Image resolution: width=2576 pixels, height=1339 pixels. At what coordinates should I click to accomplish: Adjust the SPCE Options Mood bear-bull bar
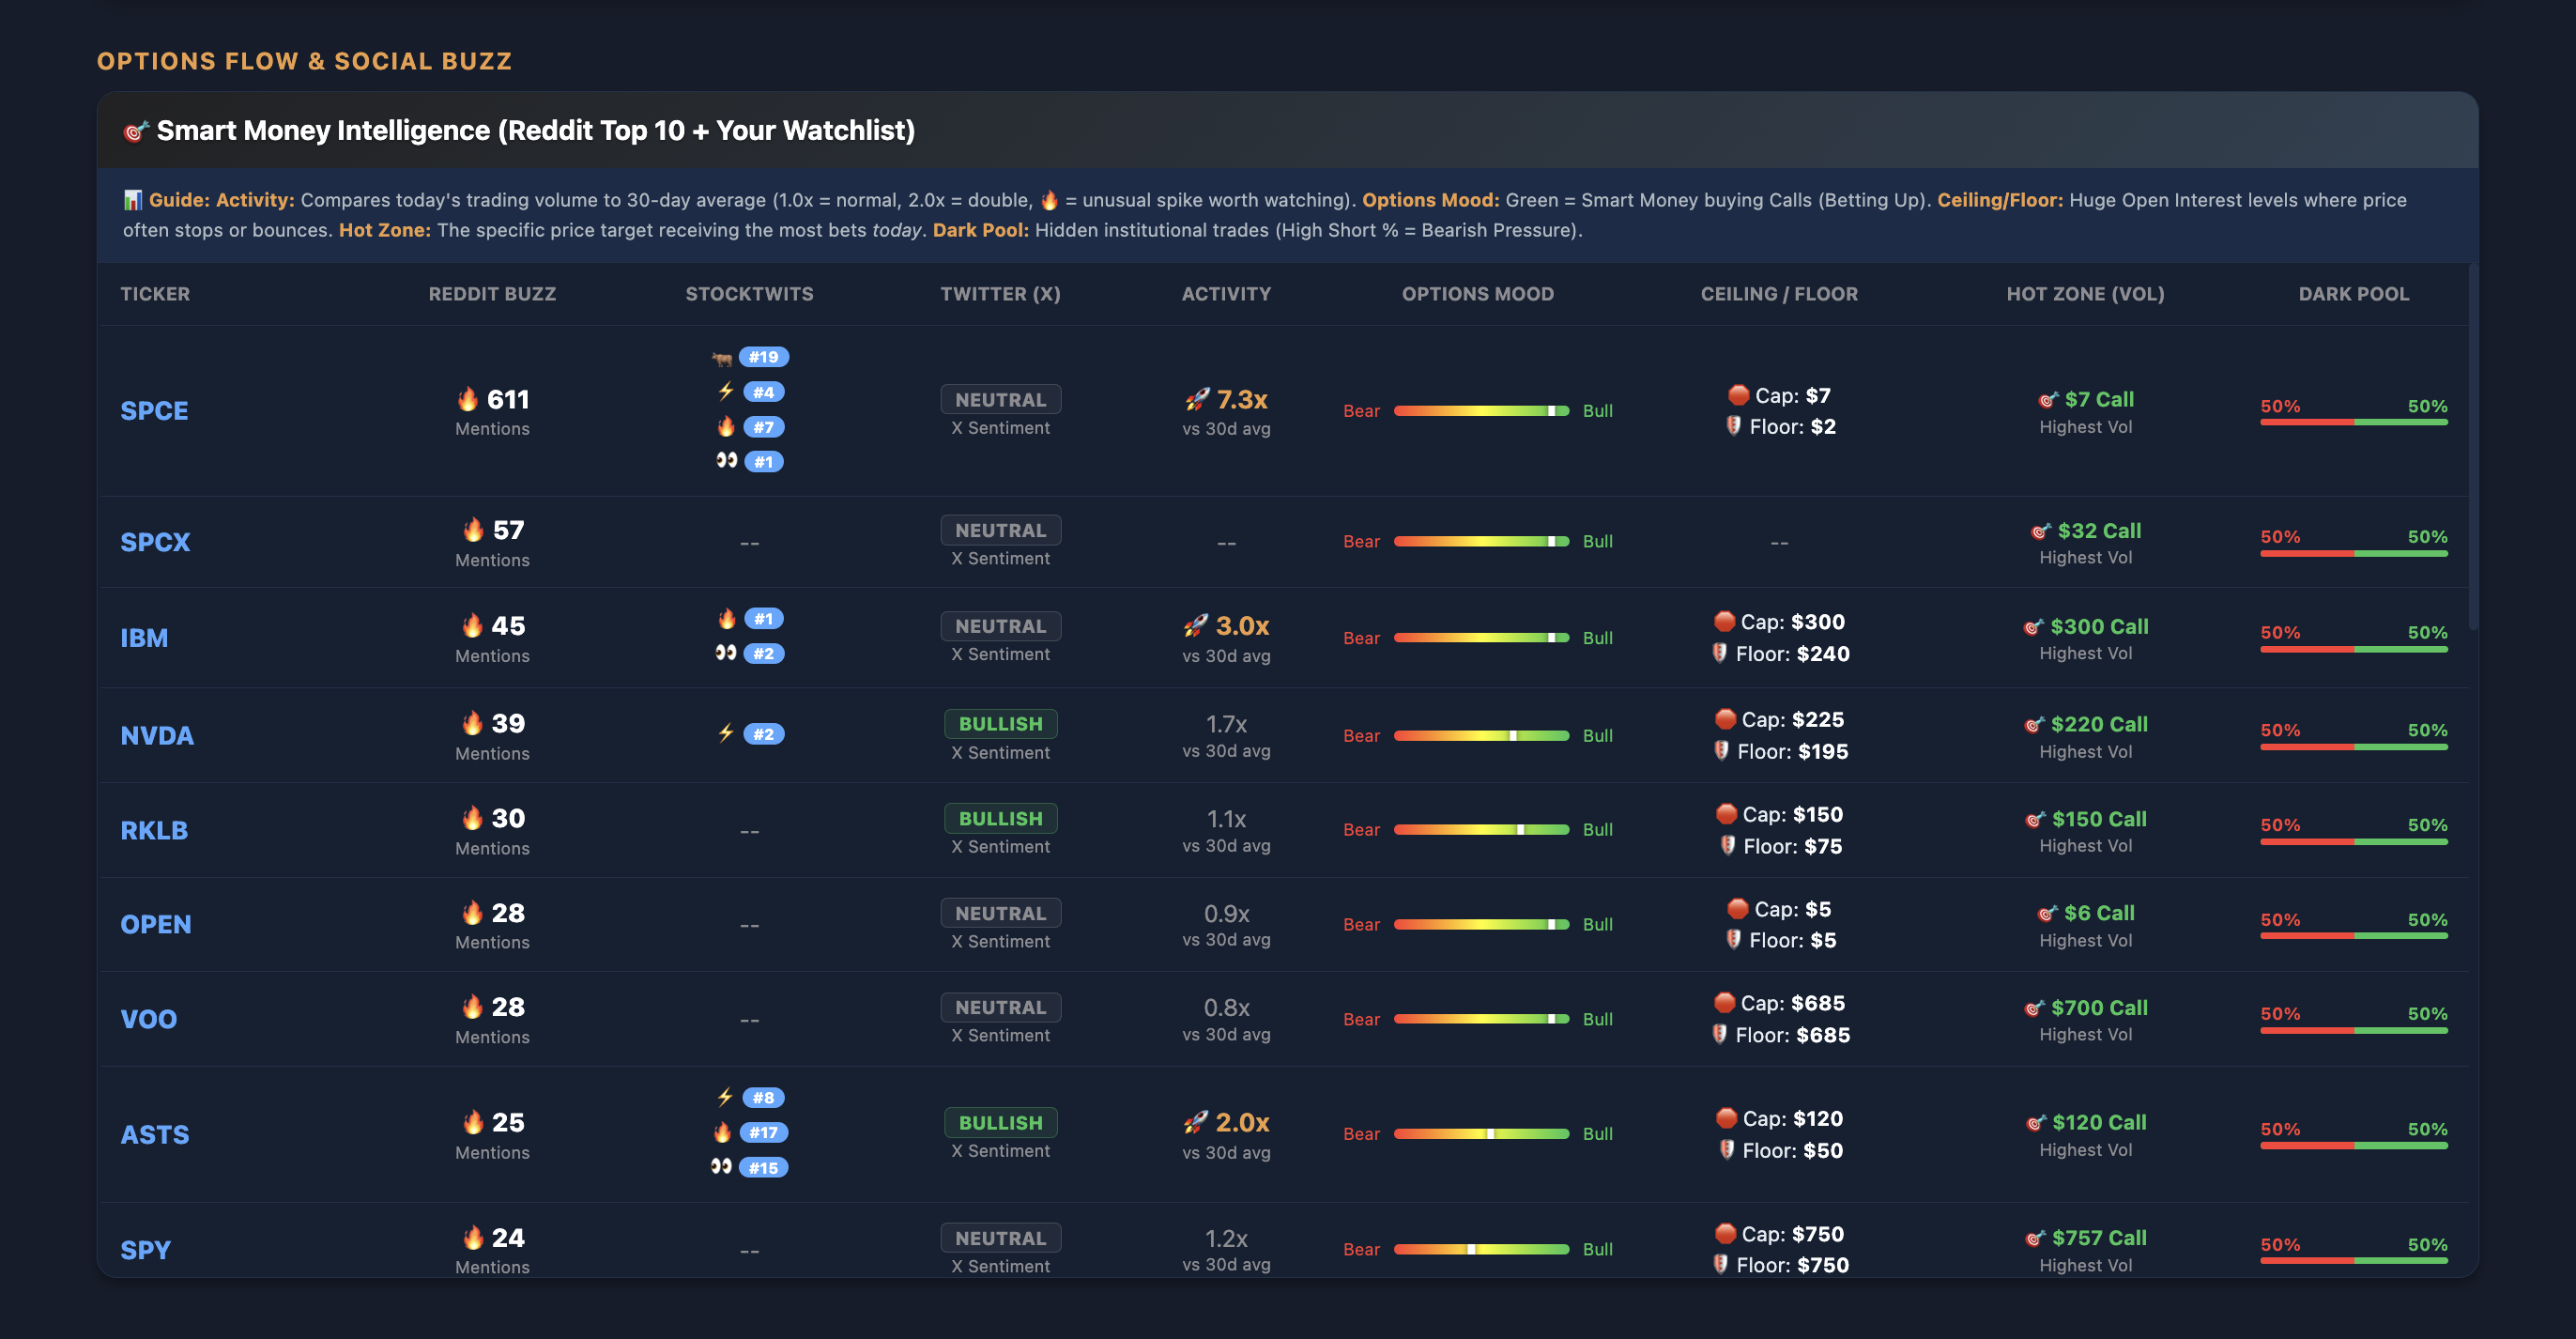point(1481,411)
